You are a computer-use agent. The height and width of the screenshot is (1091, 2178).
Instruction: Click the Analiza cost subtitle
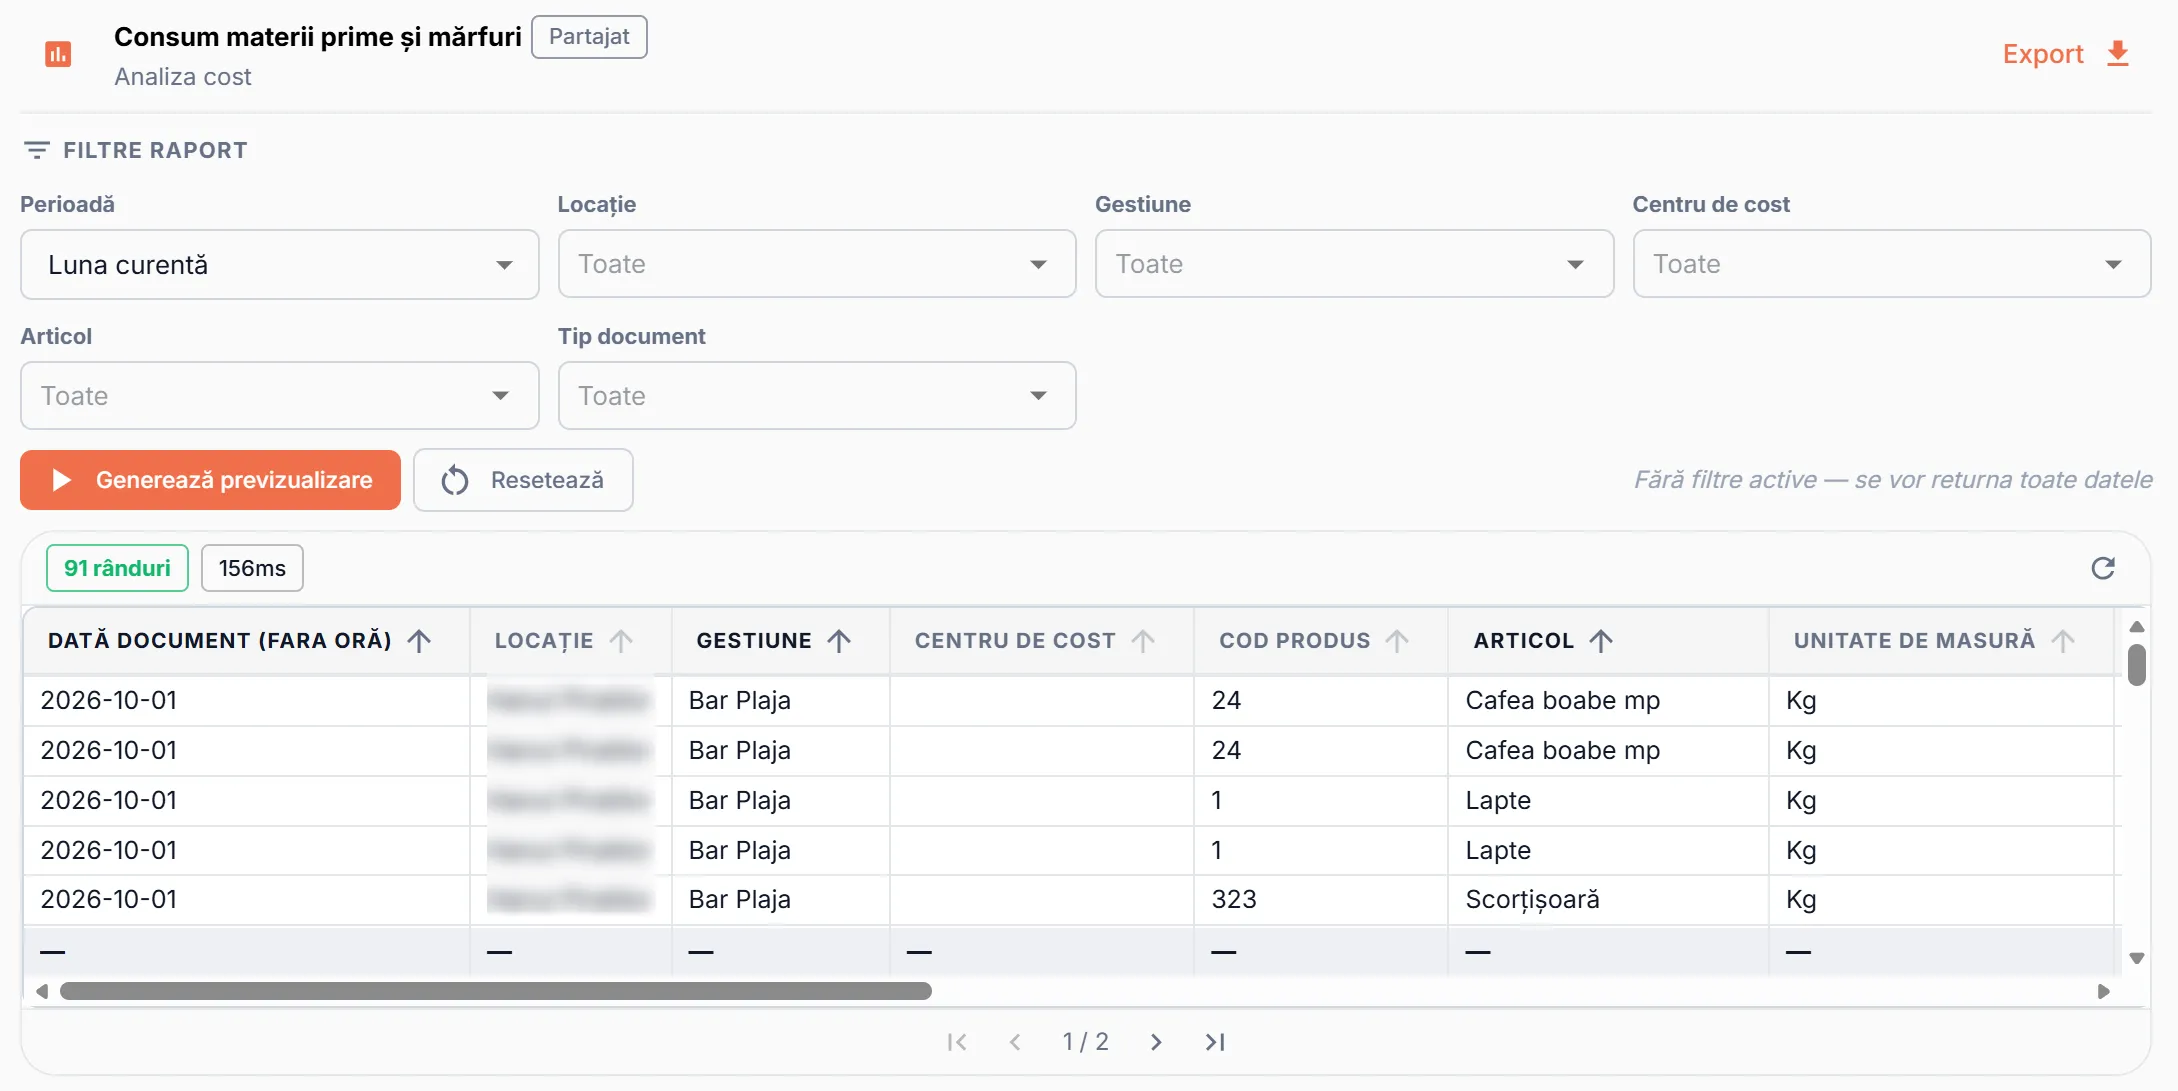(x=183, y=77)
